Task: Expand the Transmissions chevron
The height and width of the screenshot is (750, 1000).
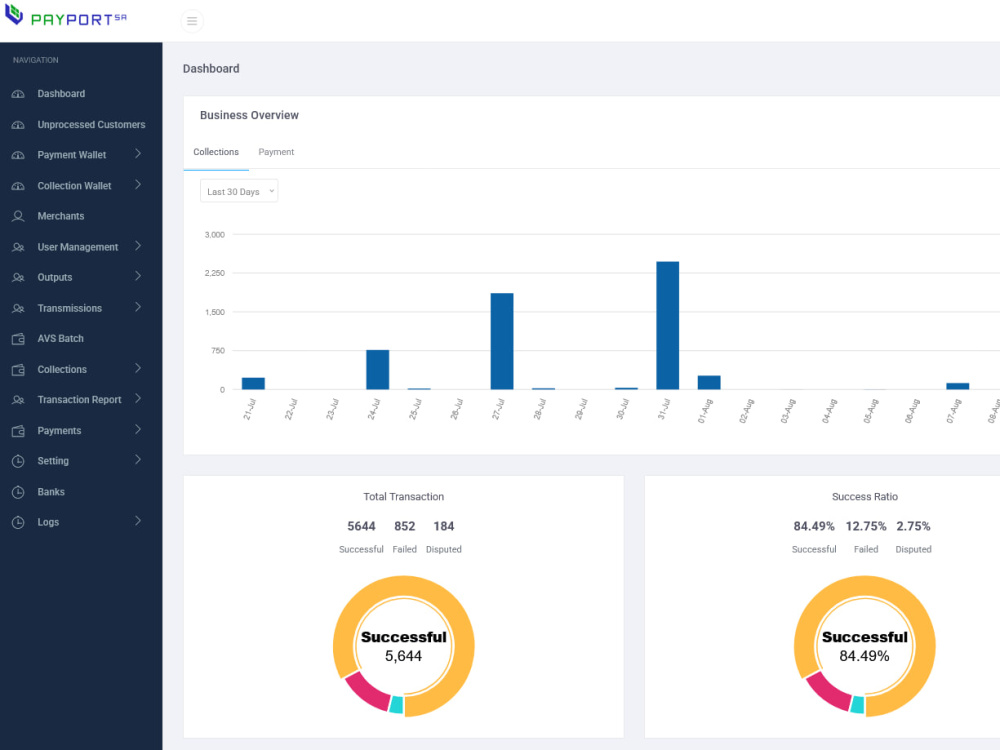Action: click(138, 307)
